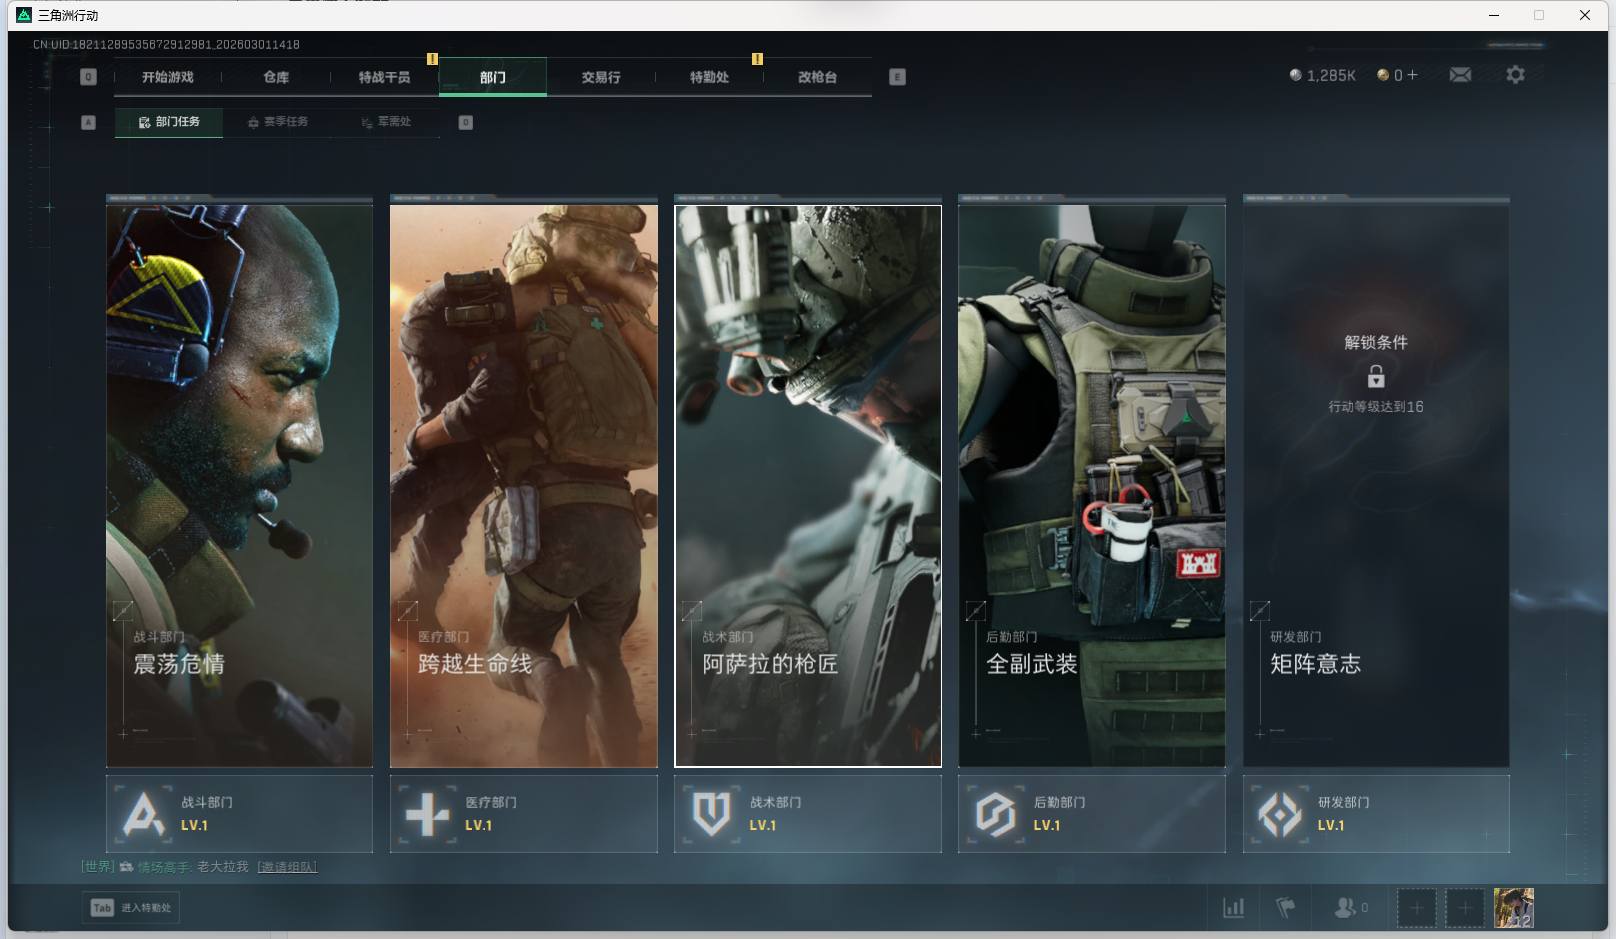
Task: Click the 三角洲行动 app logo in title bar
Action: (x=24, y=15)
